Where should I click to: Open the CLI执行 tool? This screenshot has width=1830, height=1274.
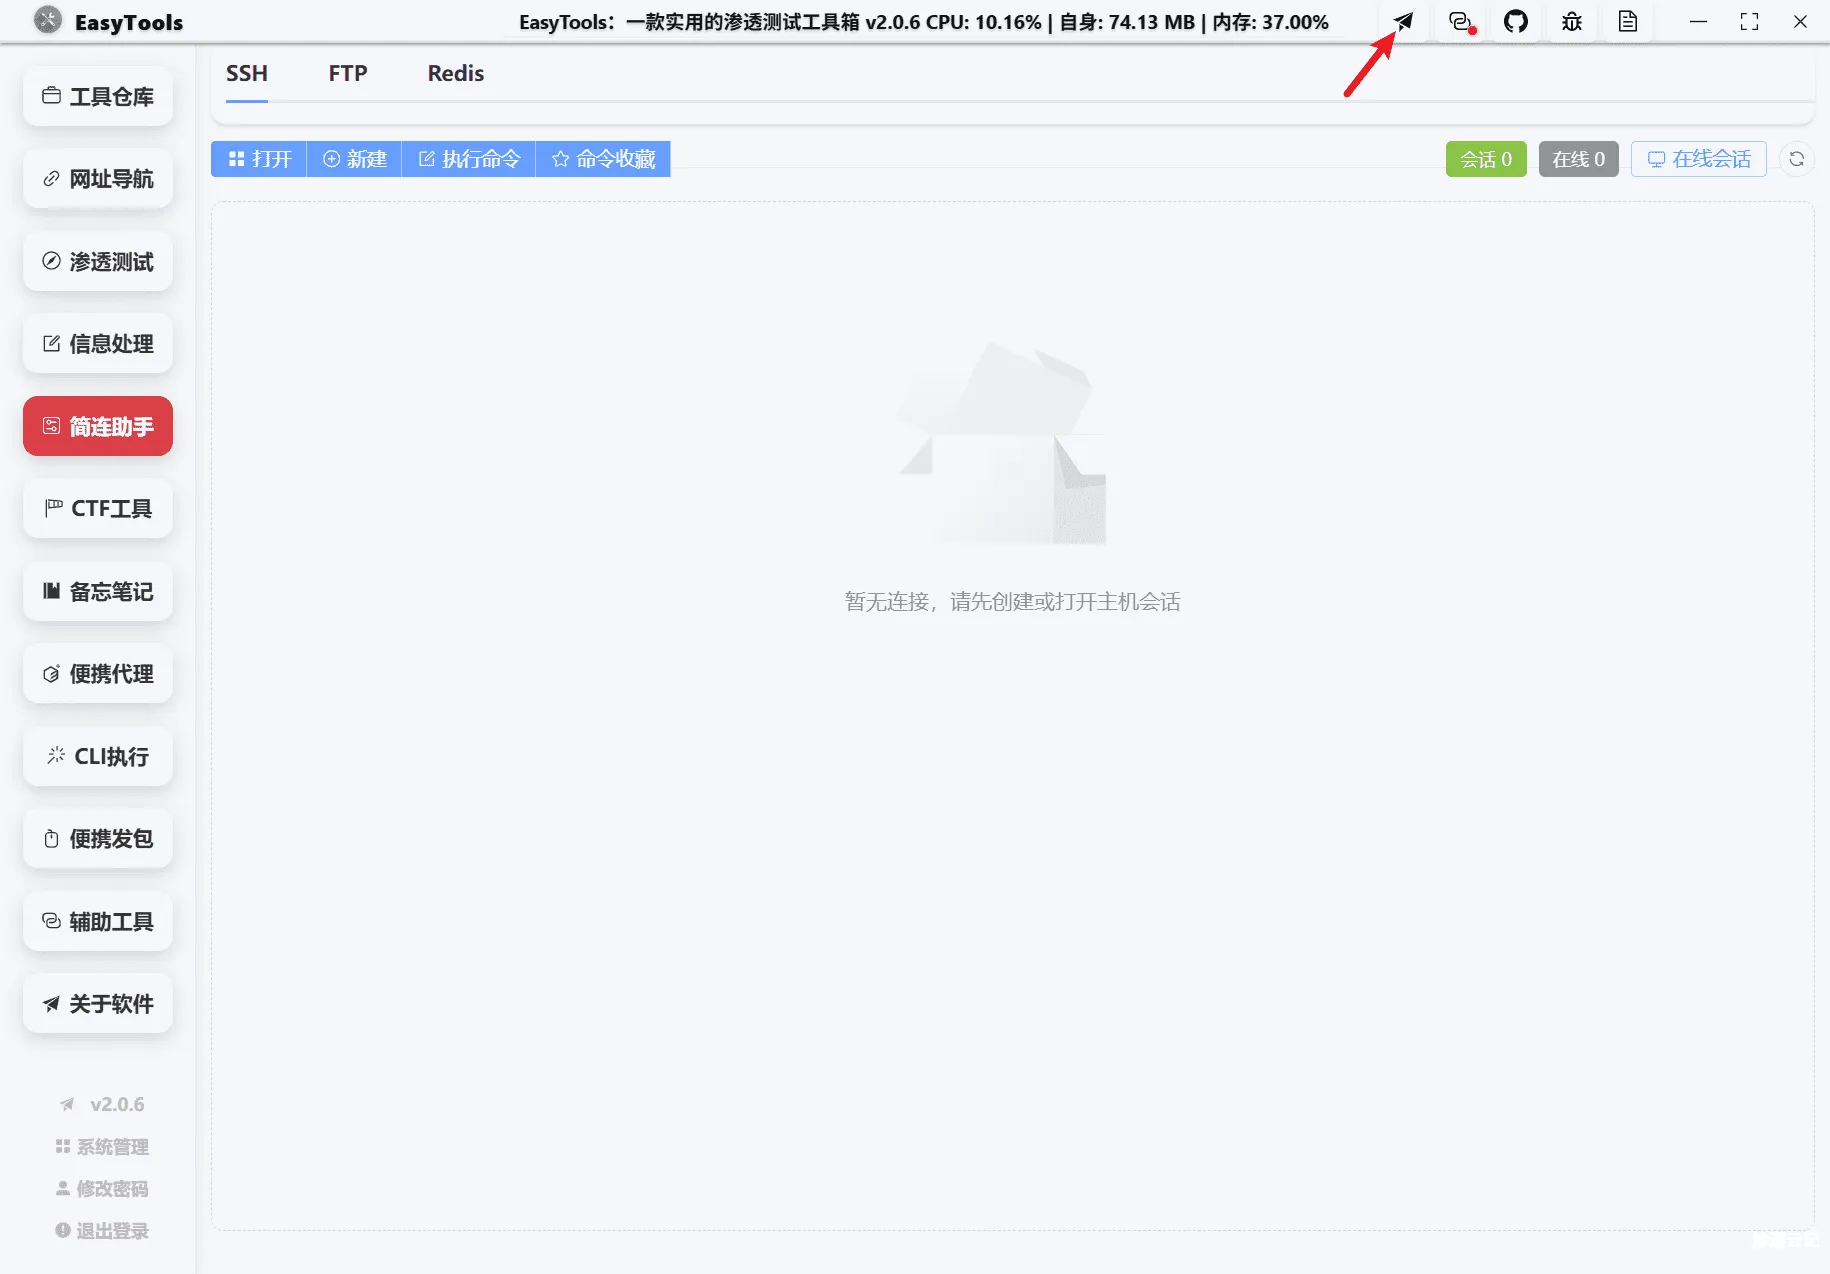pyautogui.click(x=97, y=756)
